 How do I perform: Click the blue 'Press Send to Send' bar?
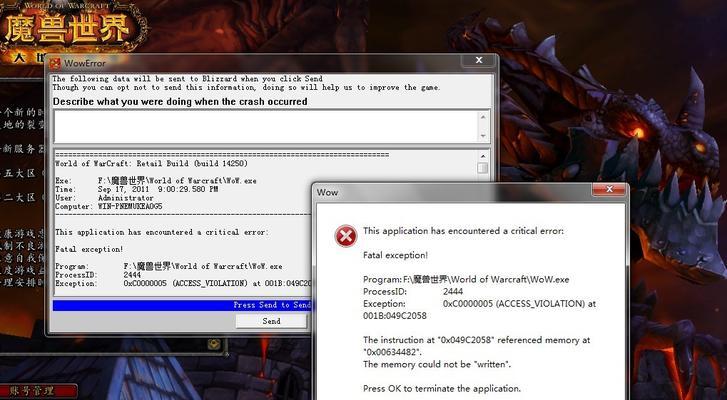point(182,305)
